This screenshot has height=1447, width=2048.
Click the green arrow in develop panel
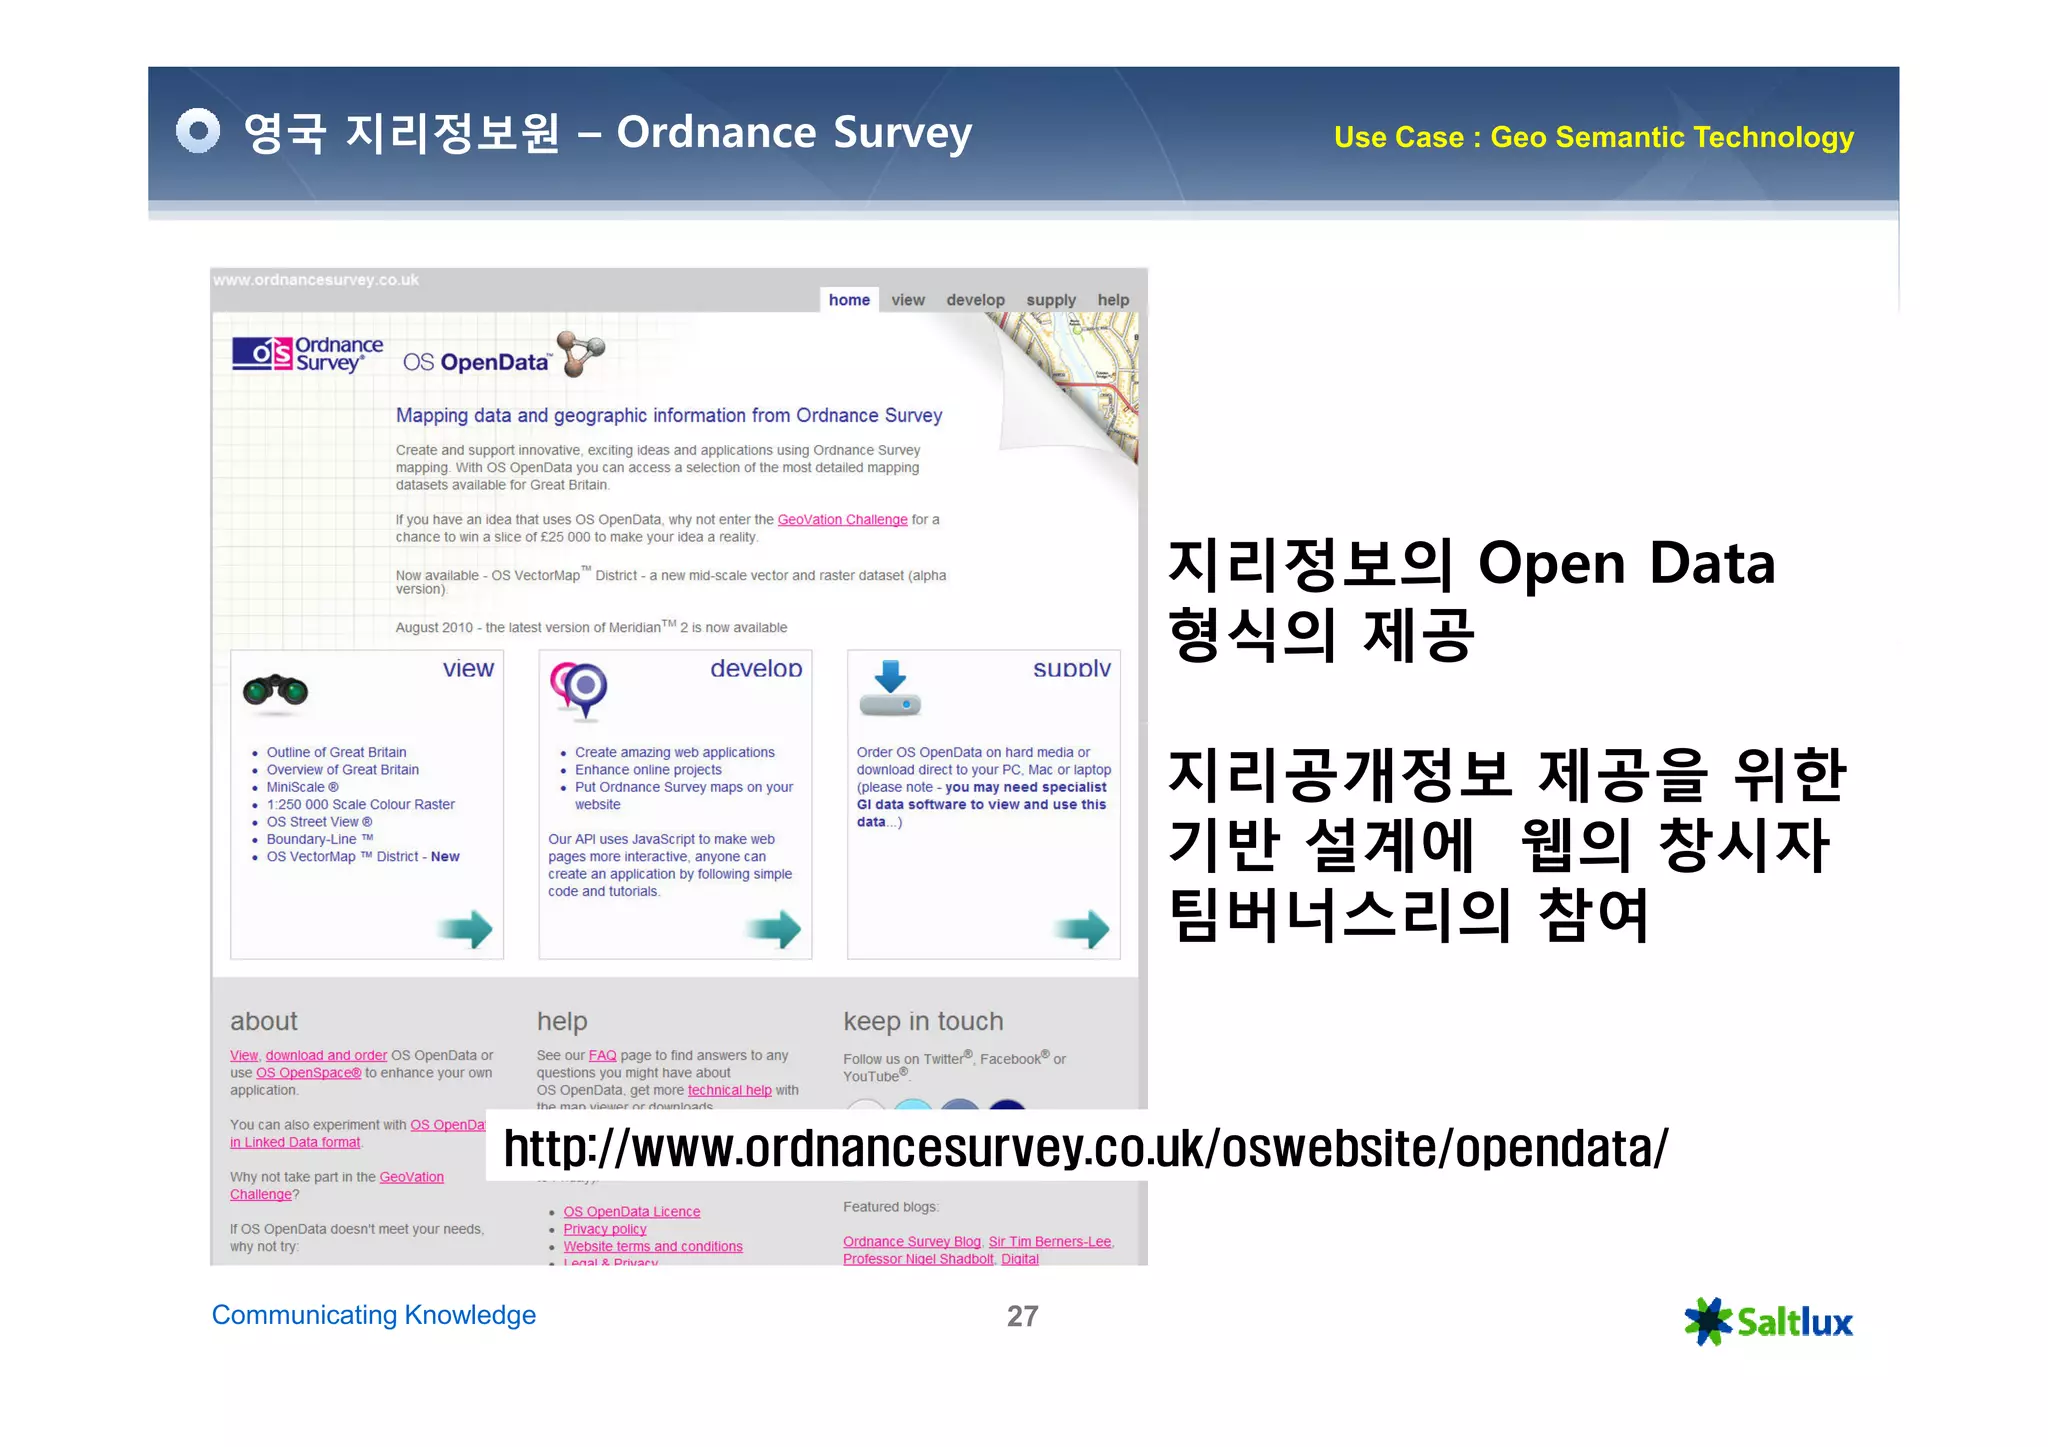(x=773, y=929)
